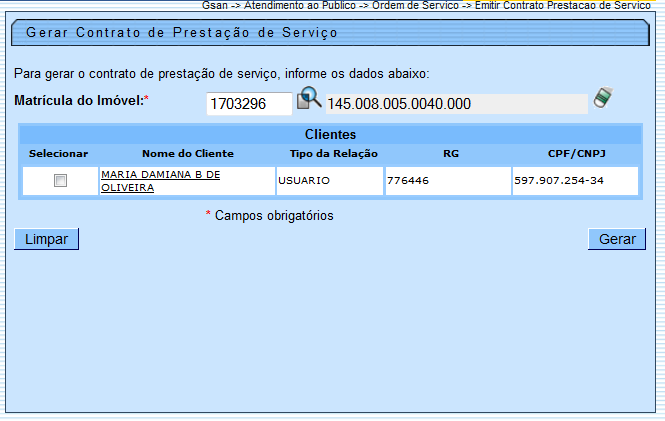Click the Clientes table title bar
665x421 pixels.
(330, 134)
